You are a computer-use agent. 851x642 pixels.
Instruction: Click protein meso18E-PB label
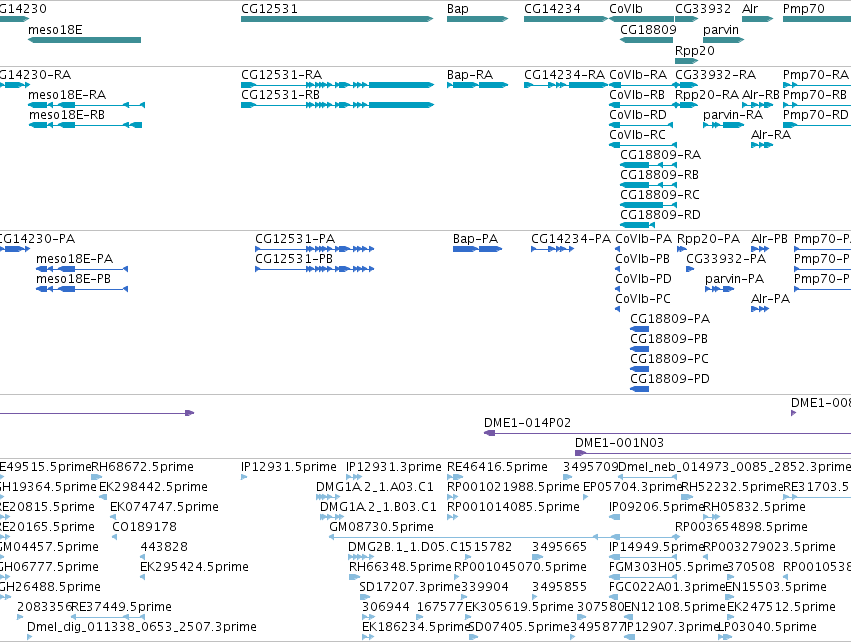(73, 279)
